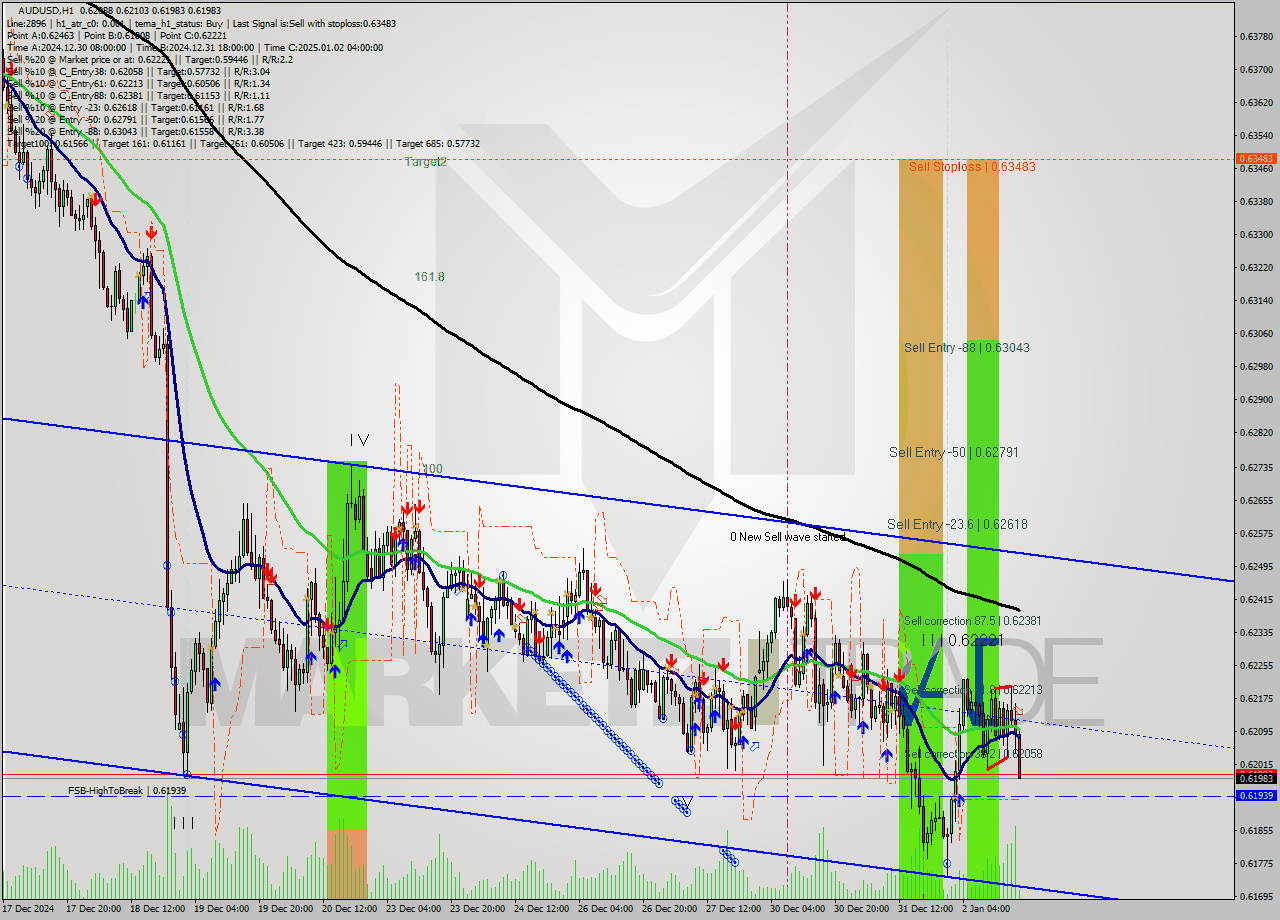Select the 'Sell Entry -50 | 0.62791' label
This screenshot has width=1280, height=920.
tap(954, 453)
